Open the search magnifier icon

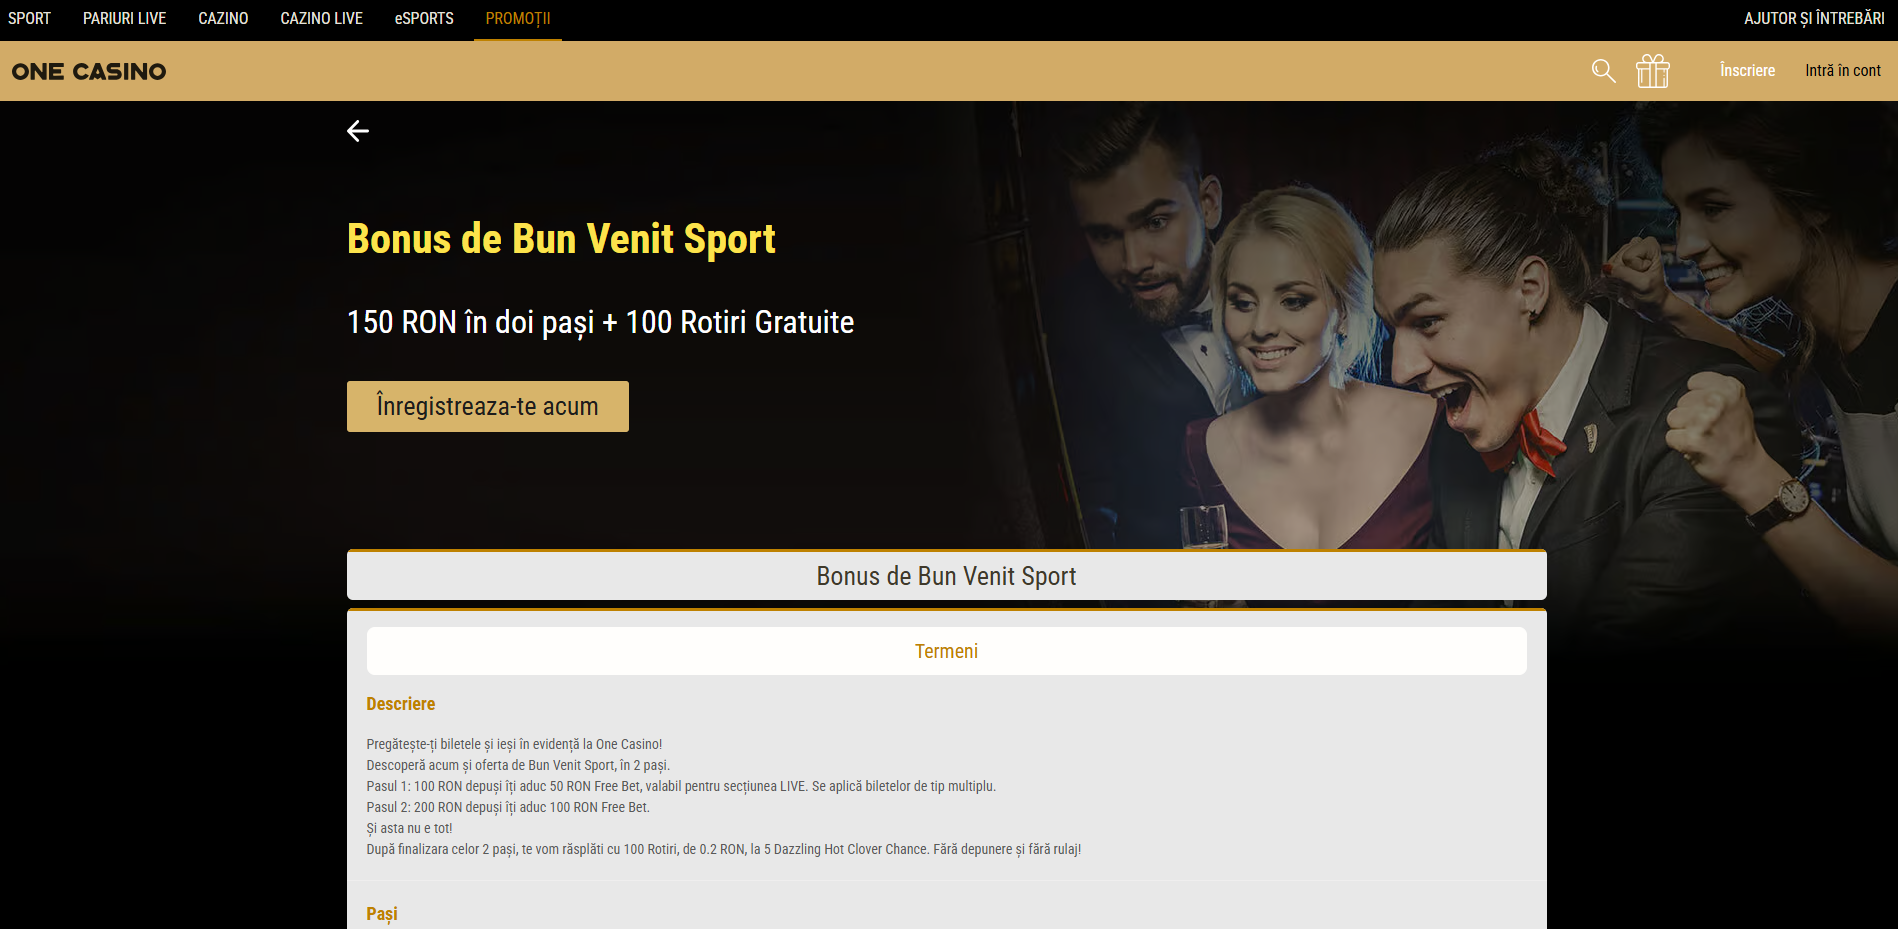[1603, 71]
